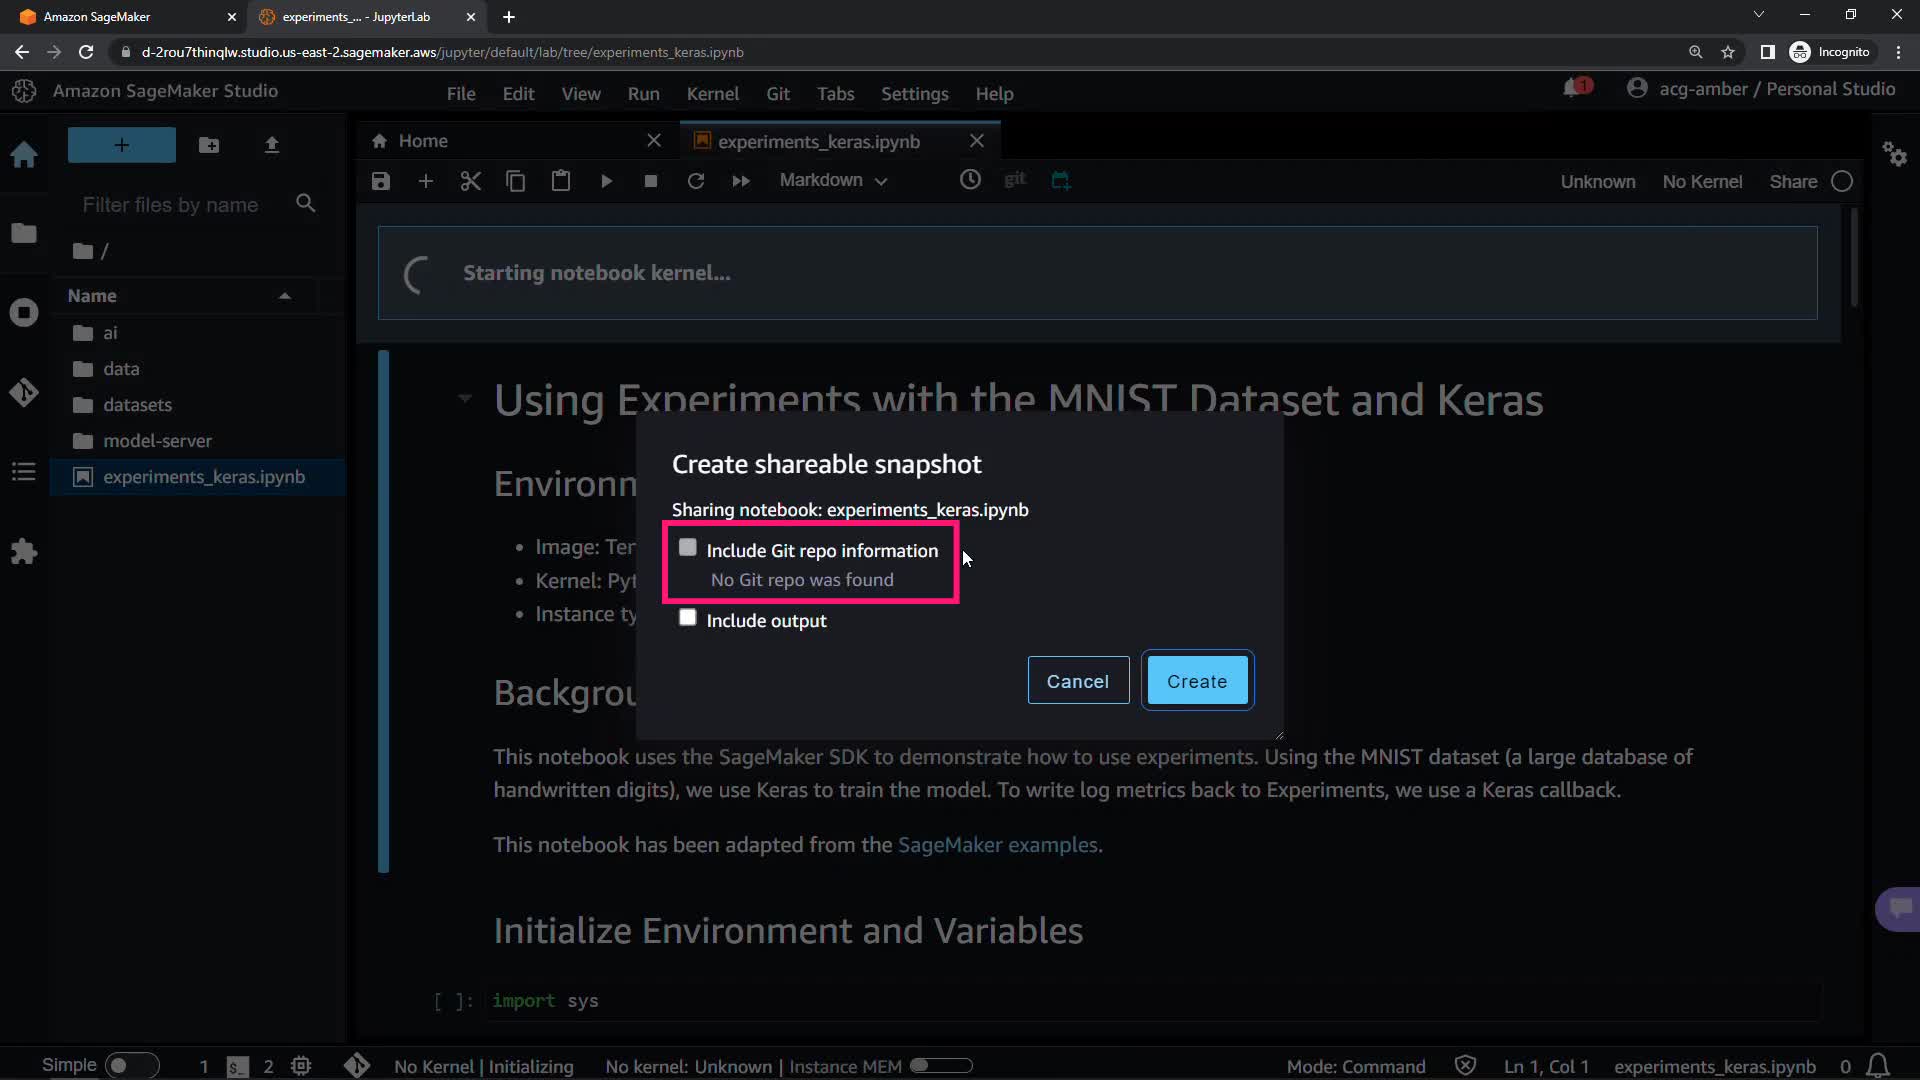Click the Create button
This screenshot has height=1080, width=1920.
(1197, 681)
